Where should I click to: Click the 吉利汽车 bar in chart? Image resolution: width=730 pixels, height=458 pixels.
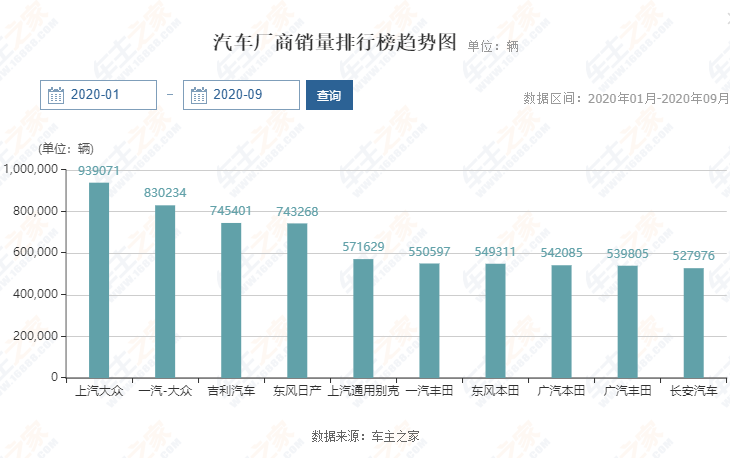coord(231,300)
